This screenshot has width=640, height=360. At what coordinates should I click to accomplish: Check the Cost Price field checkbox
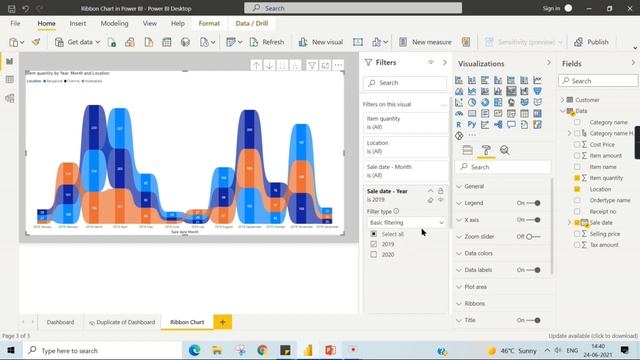577,144
